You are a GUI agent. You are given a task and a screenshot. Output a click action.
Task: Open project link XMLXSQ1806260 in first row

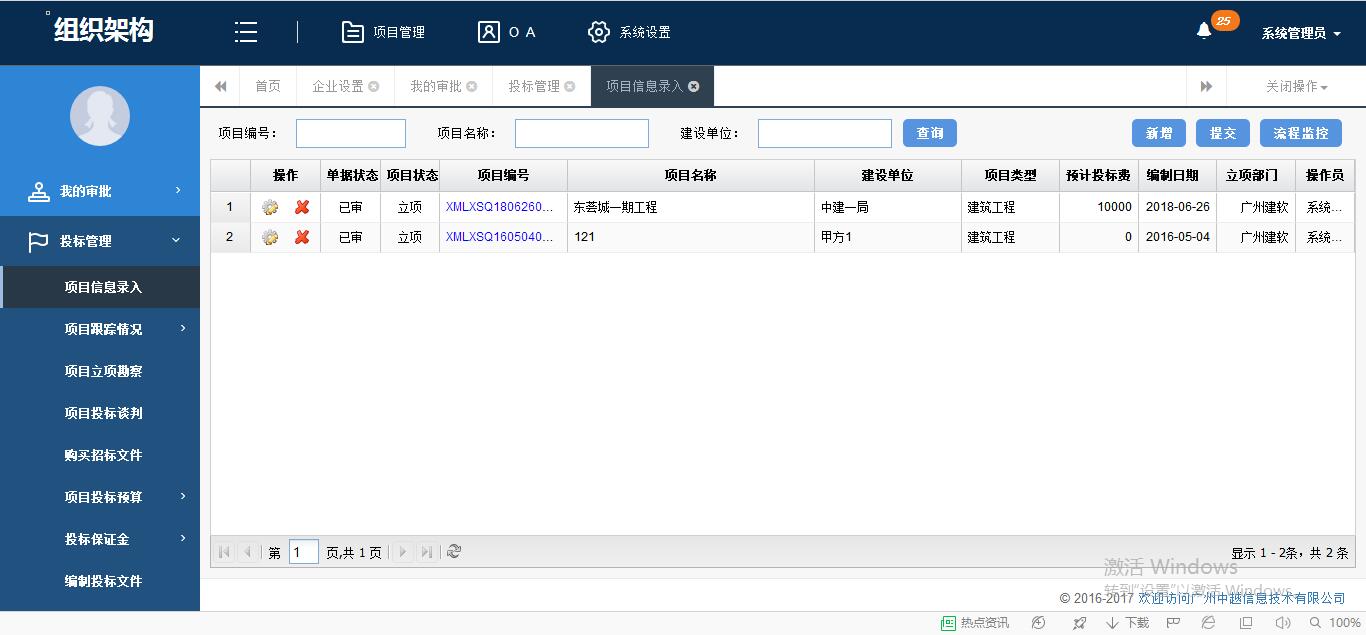(x=499, y=208)
